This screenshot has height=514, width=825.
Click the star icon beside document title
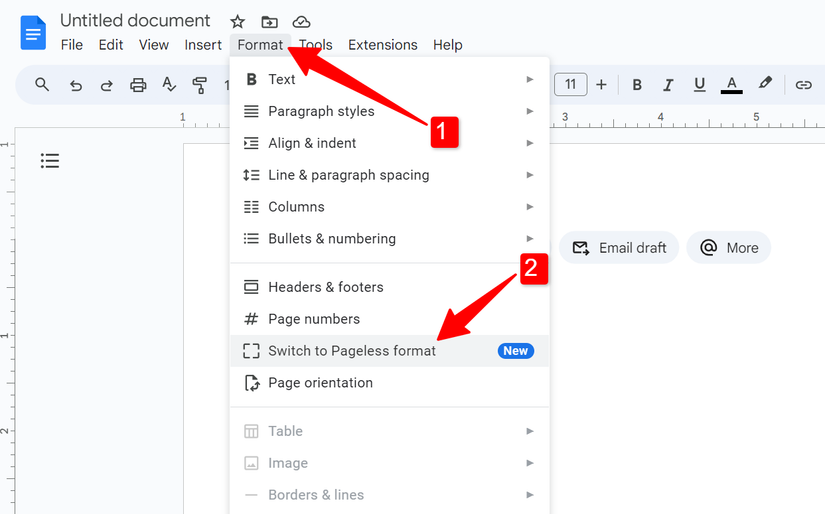[x=237, y=21]
